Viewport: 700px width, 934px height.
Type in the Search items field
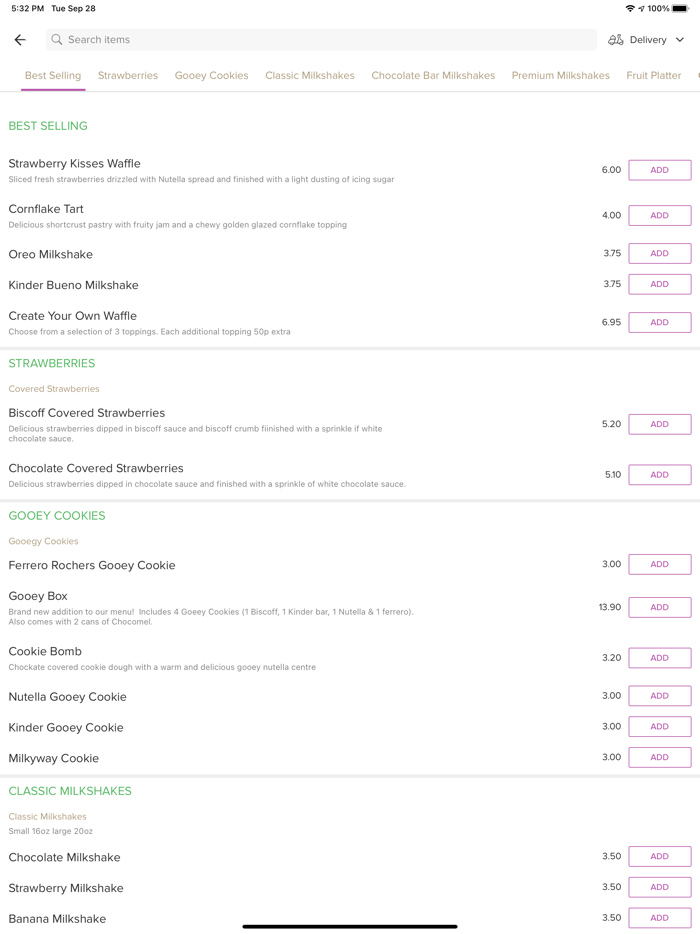pos(320,40)
